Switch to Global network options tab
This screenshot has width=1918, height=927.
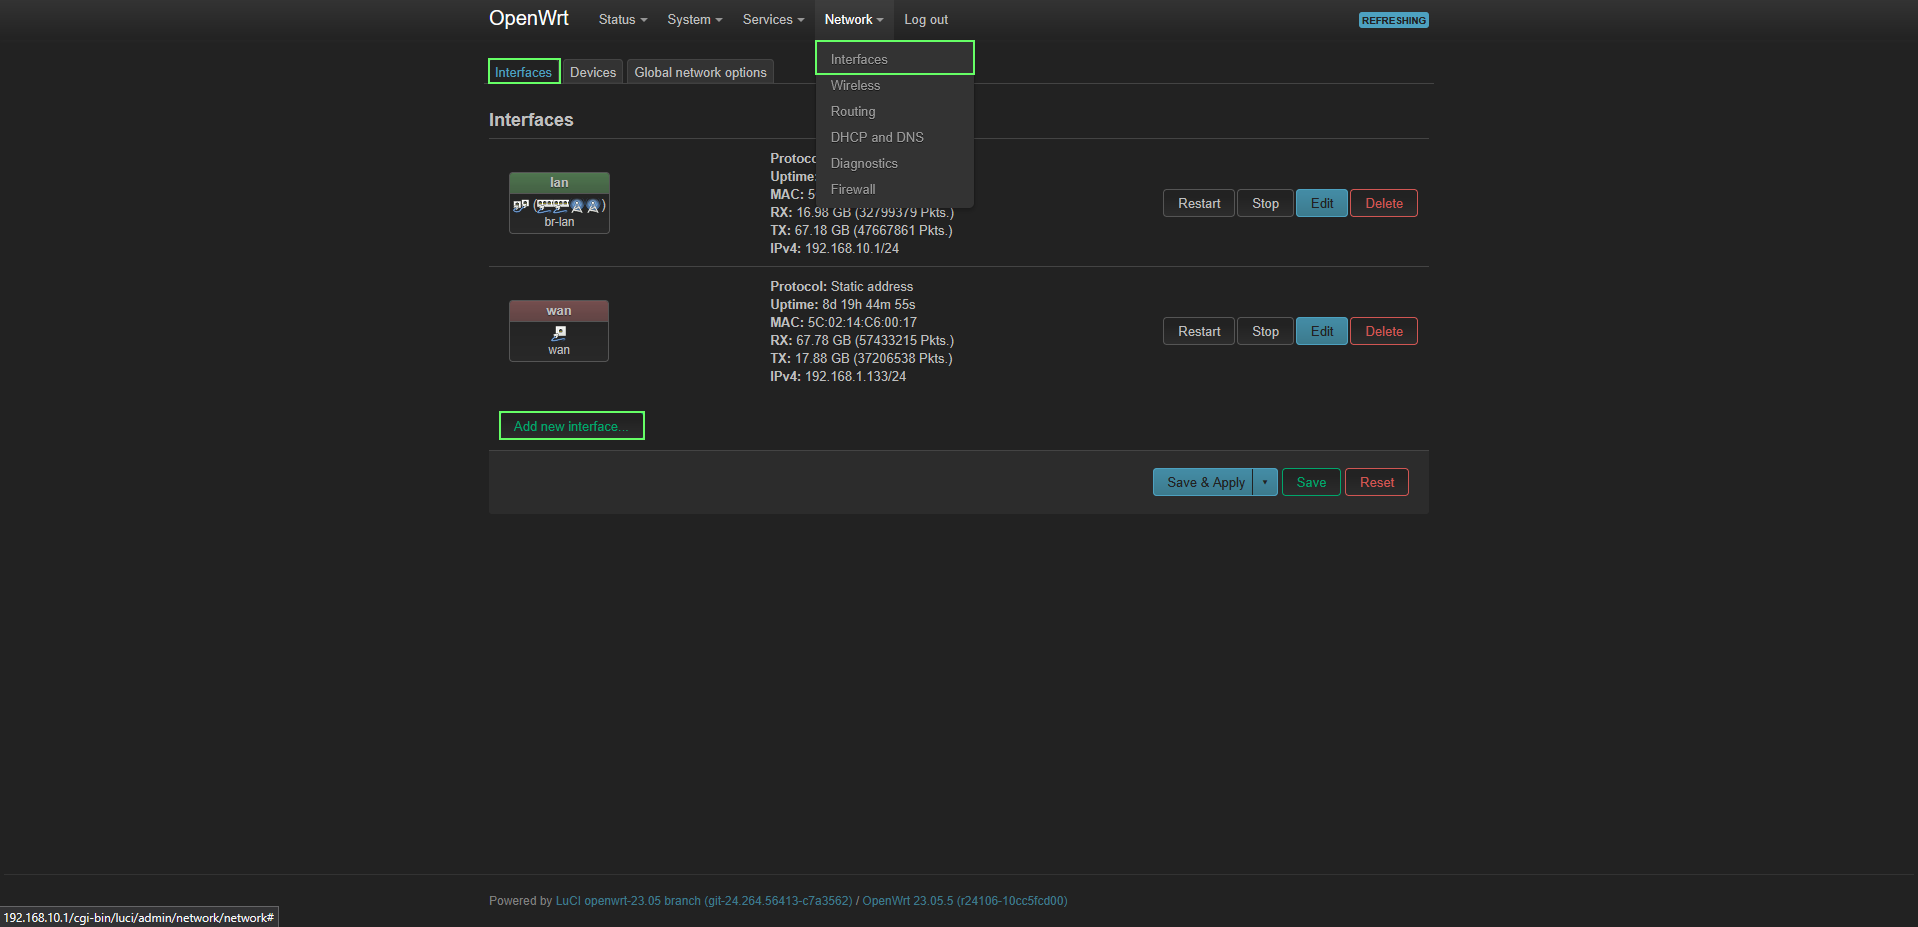click(700, 72)
